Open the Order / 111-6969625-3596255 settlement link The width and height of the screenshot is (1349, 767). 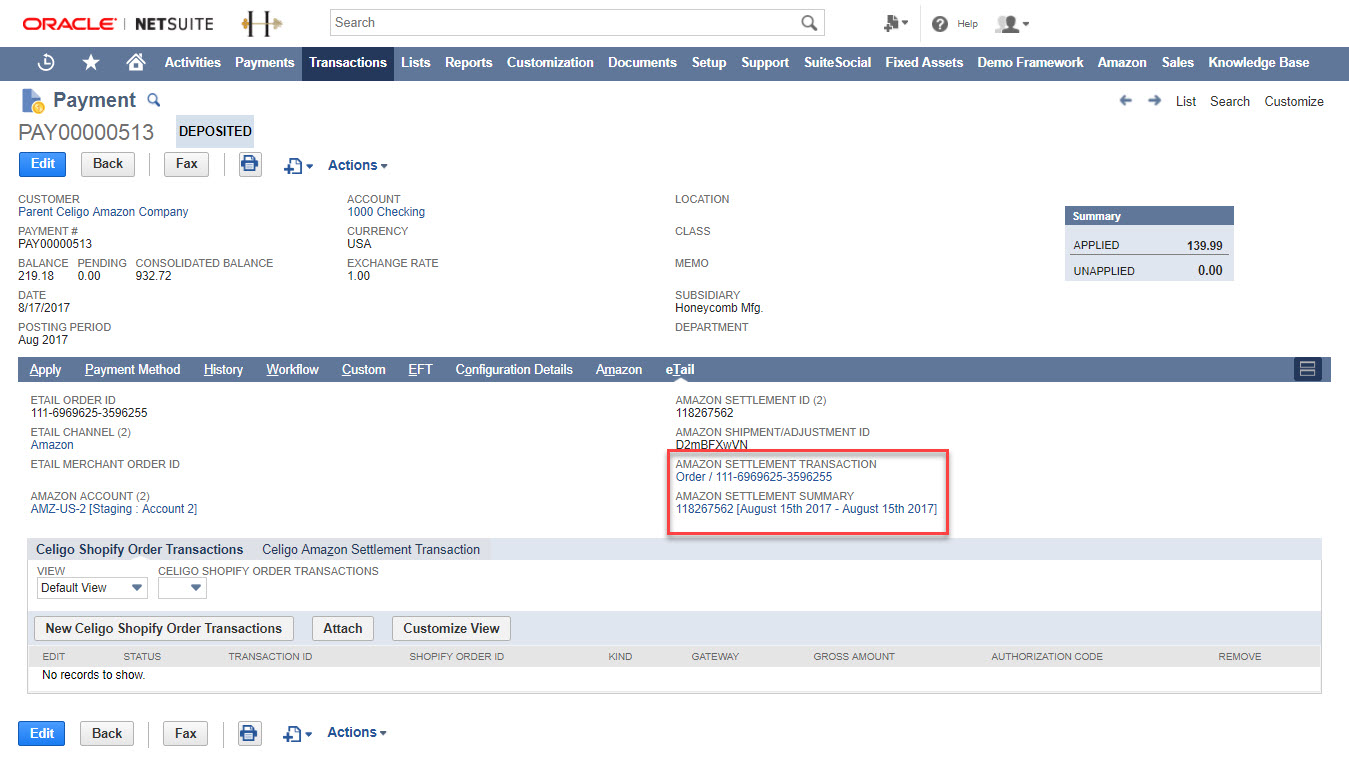pyautogui.click(x=754, y=477)
